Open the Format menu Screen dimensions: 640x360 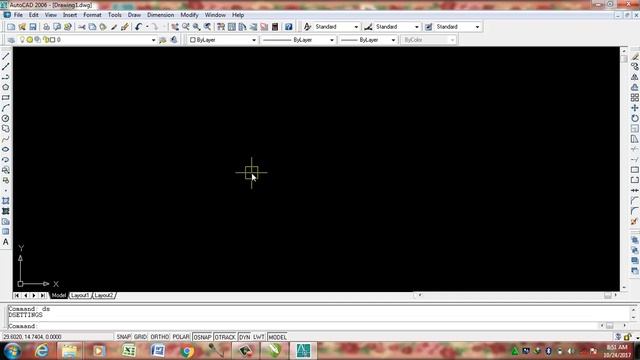[92, 15]
